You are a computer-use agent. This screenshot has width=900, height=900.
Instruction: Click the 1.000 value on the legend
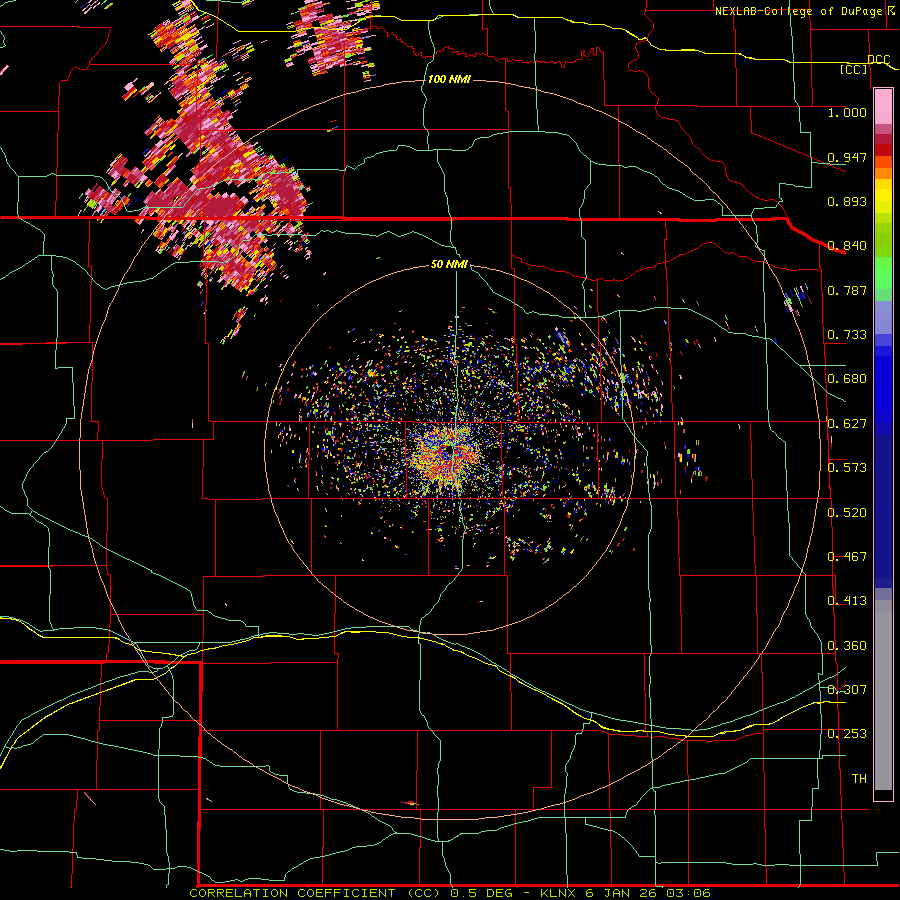click(x=847, y=112)
